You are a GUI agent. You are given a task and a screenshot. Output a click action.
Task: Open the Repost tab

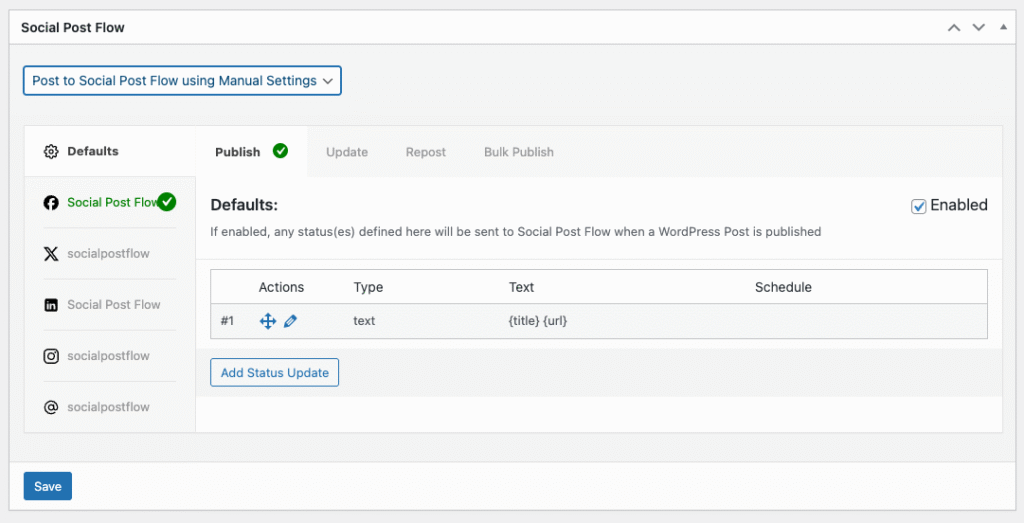[426, 151]
